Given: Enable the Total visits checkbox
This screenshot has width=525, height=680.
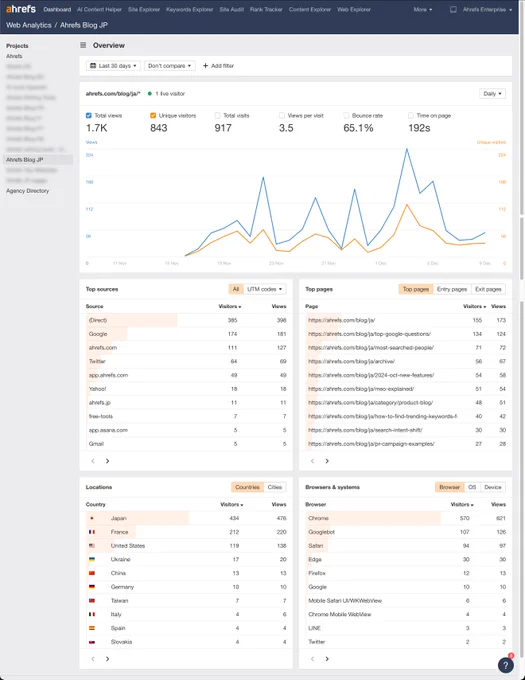Looking at the screenshot, I should pos(218,115).
